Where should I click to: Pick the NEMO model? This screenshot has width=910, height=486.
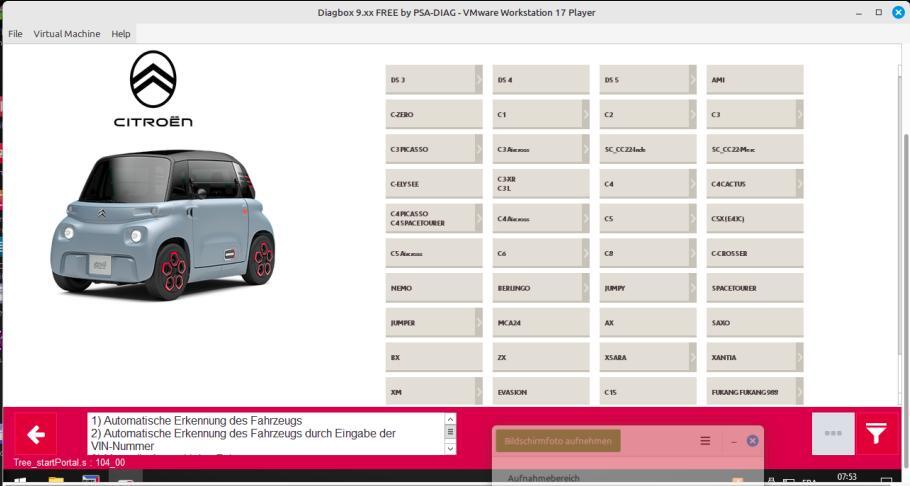[x=434, y=288]
